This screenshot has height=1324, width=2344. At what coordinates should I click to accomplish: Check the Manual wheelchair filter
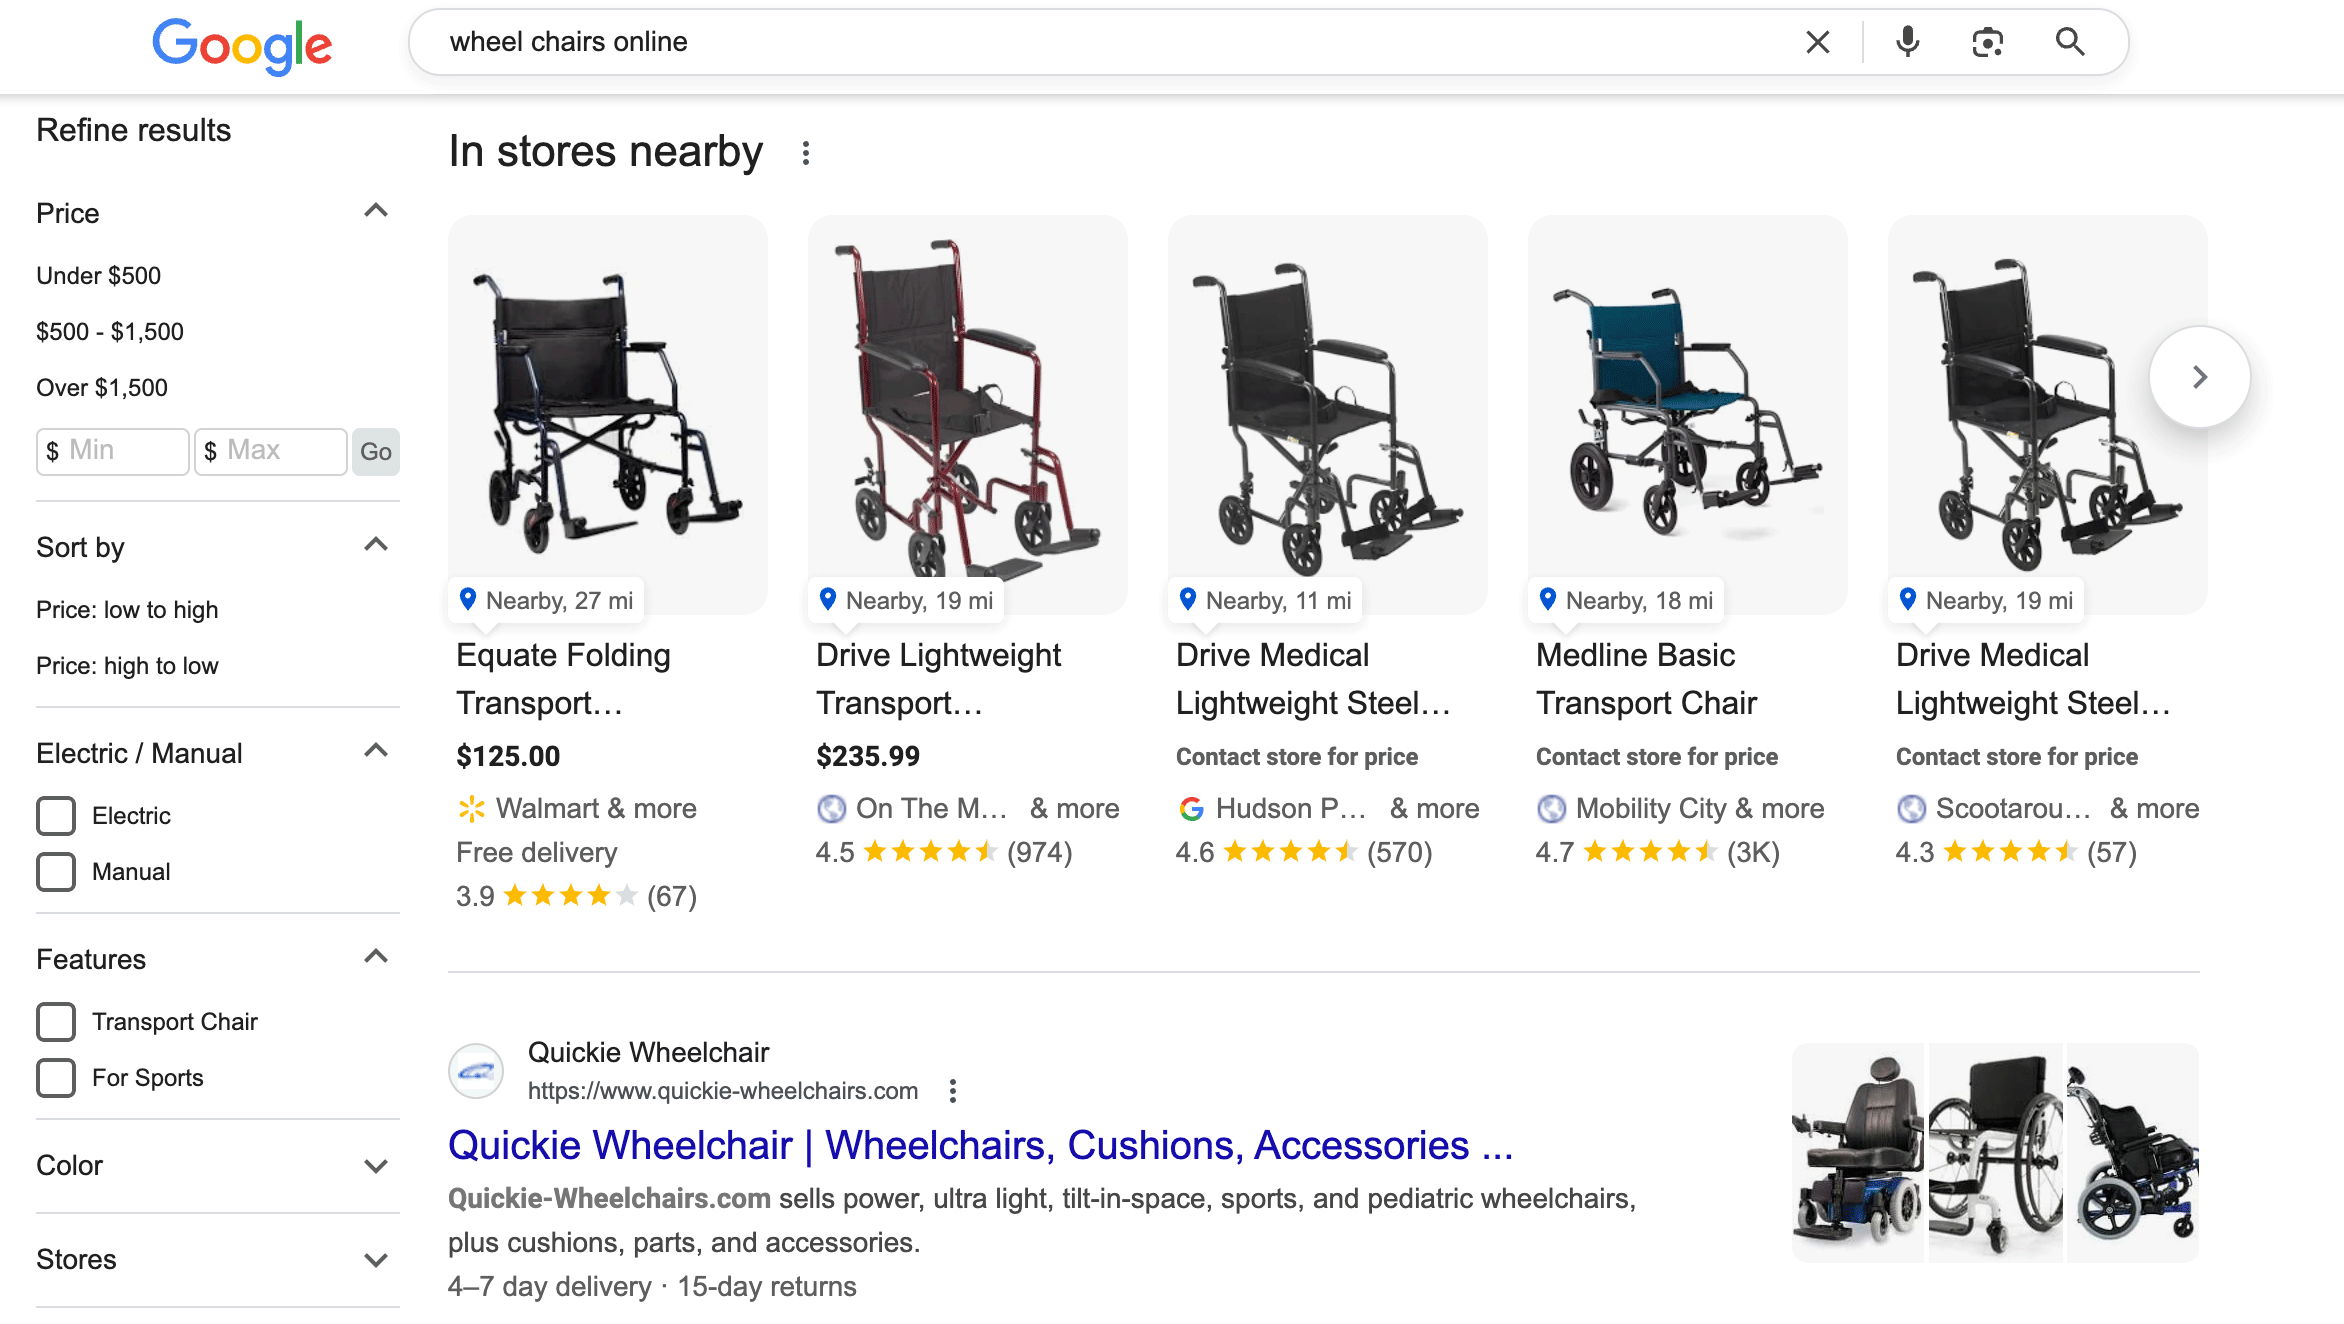pyautogui.click(x=56, y=871)
